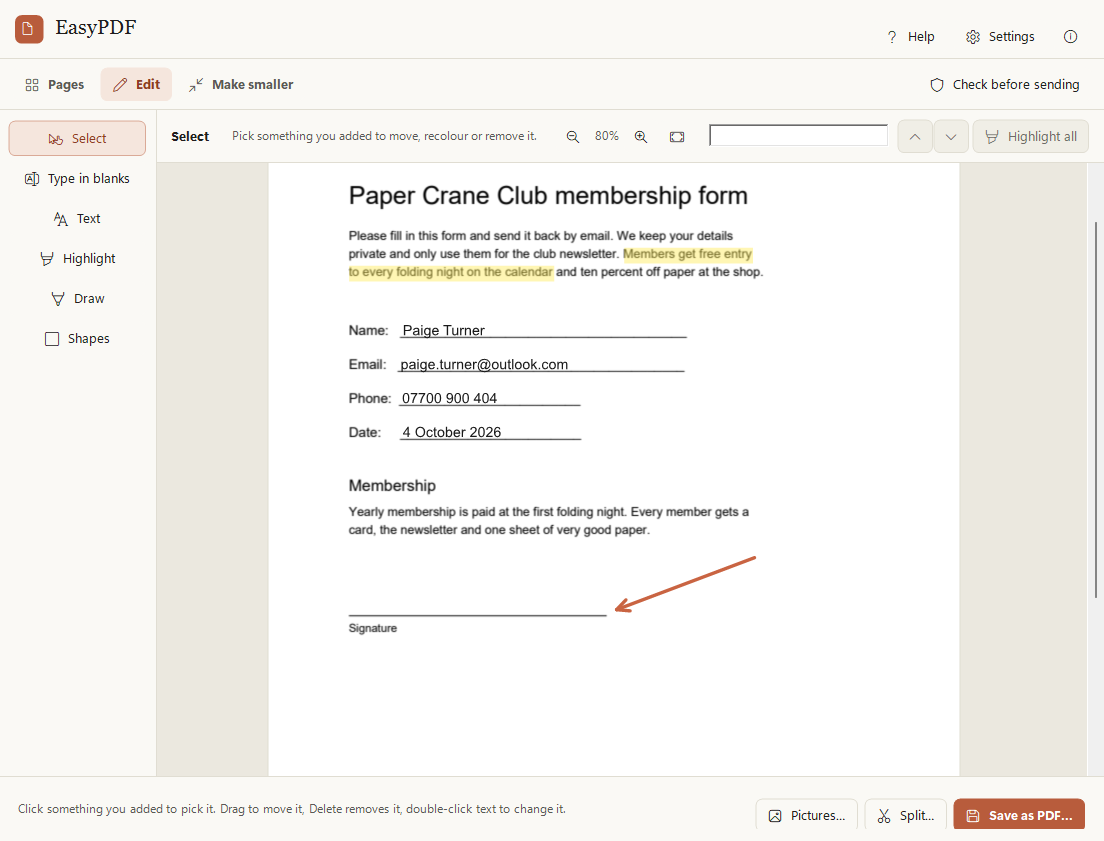Screen dimensions: 1104x841
Task: Choose the Select tool
Action: [x=77, y=139]
